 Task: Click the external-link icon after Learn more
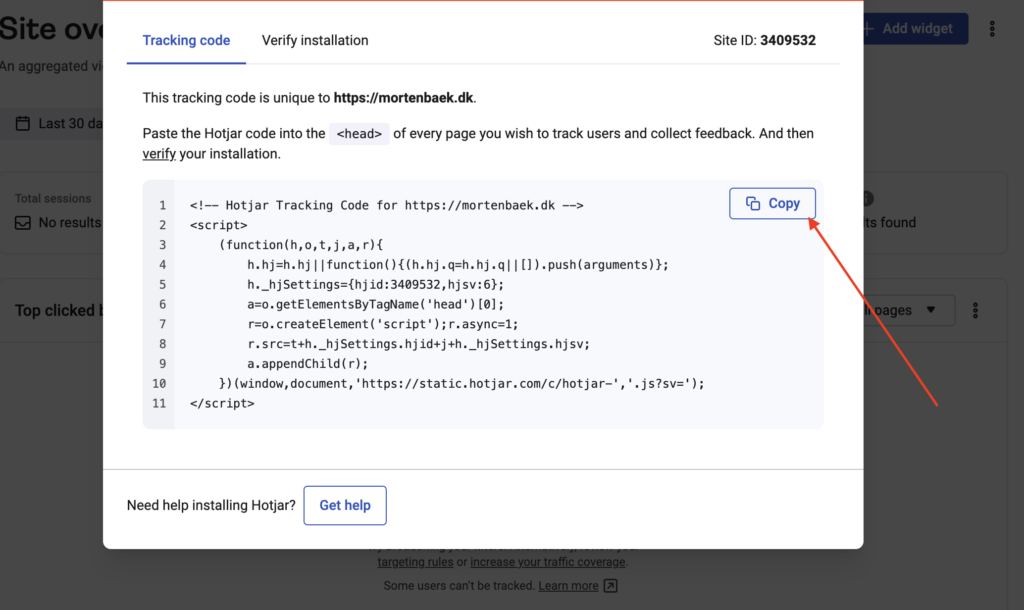click(x=611, y=586)
